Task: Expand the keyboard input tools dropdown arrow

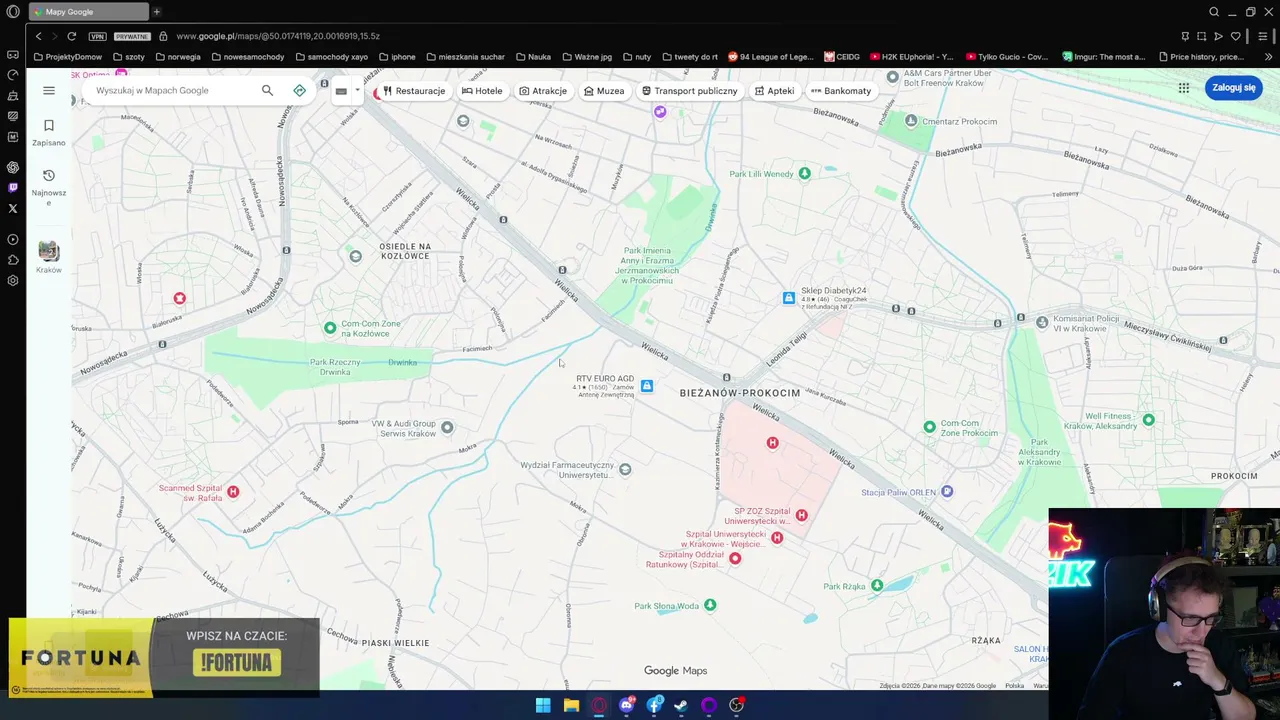Action: point(357,90)
